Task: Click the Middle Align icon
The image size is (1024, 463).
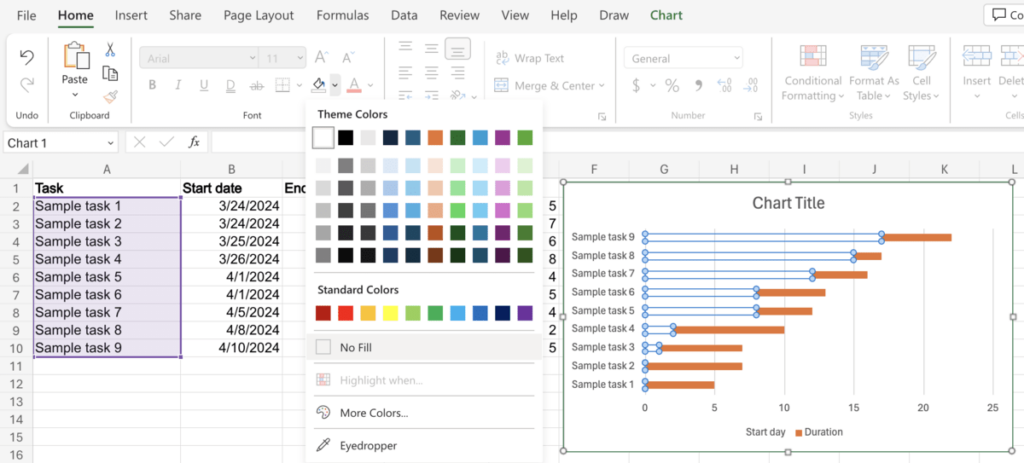Action: [432, 48]
